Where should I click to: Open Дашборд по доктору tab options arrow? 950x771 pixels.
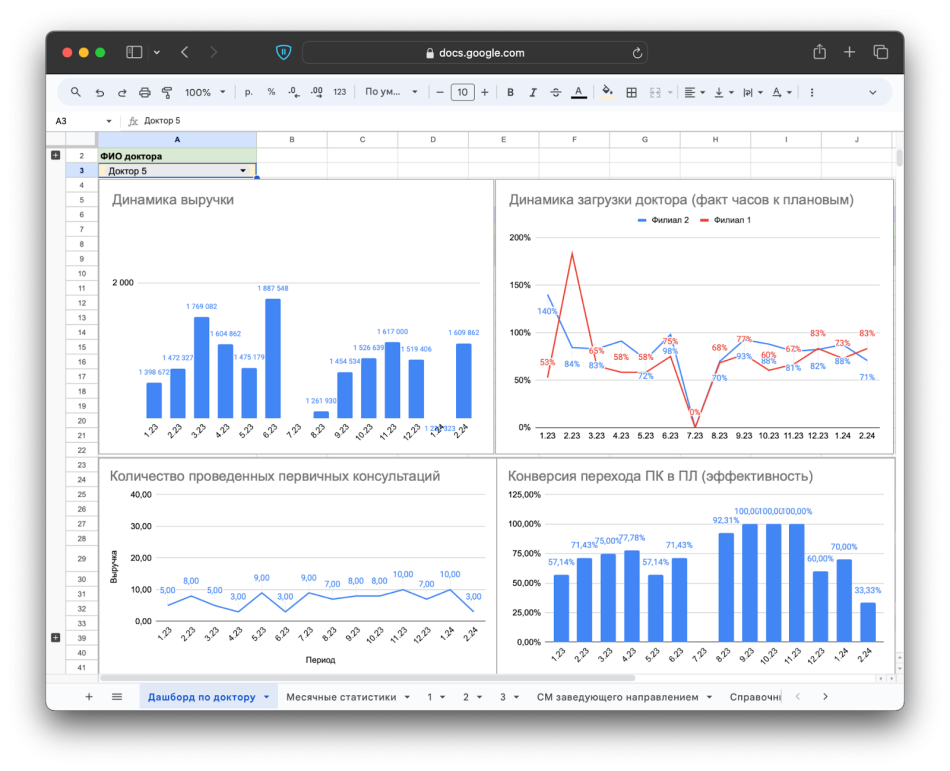coord(267,697)
